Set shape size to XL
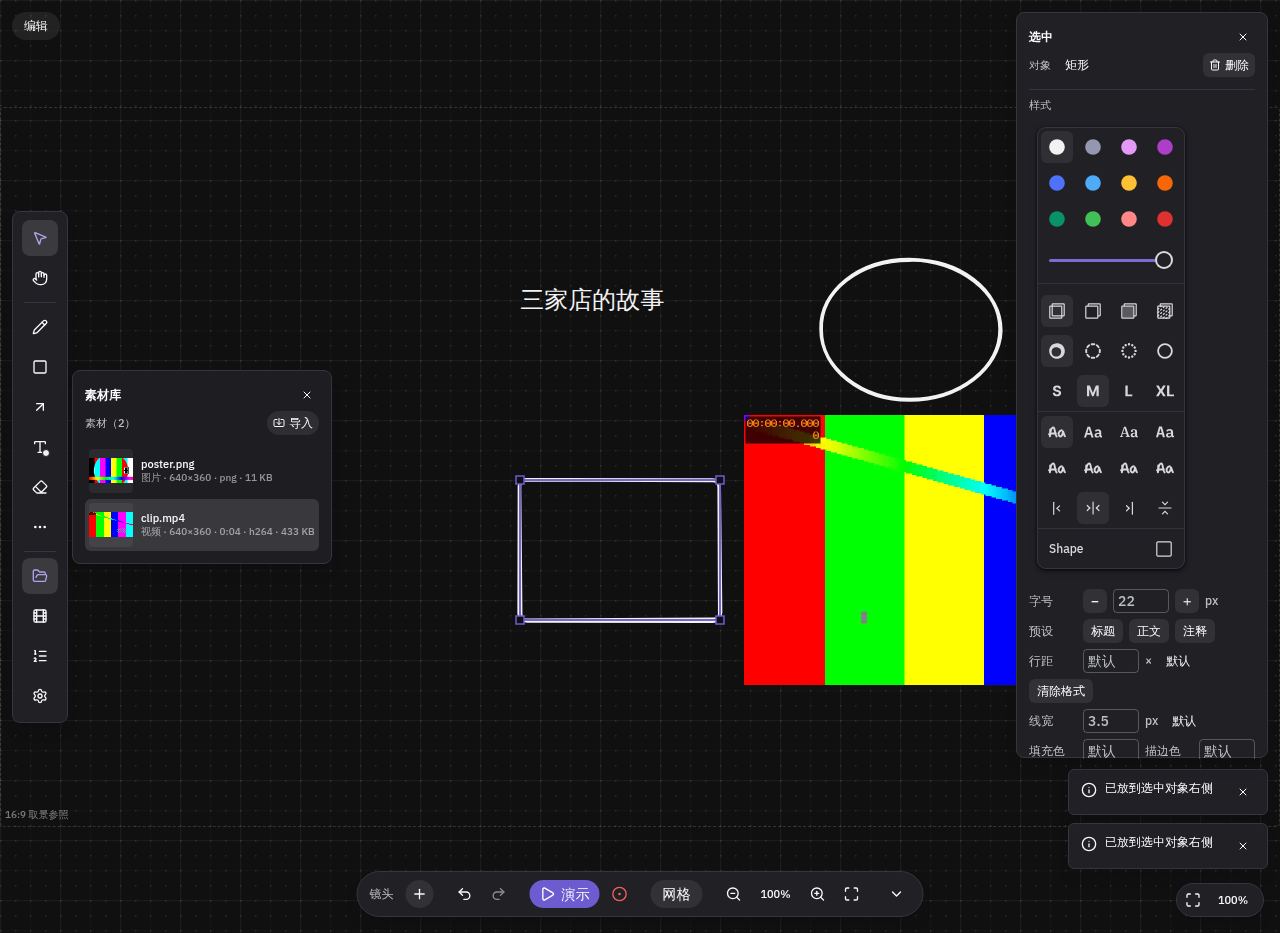 (x=1165, y=391)
